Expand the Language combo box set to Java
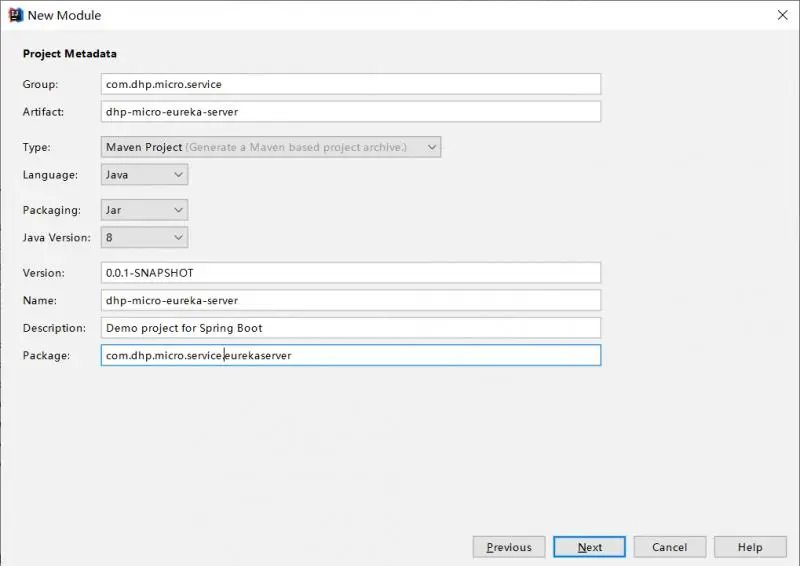This screenshot has width=800, height=566. pyautogui.click(x=144, y=175)
